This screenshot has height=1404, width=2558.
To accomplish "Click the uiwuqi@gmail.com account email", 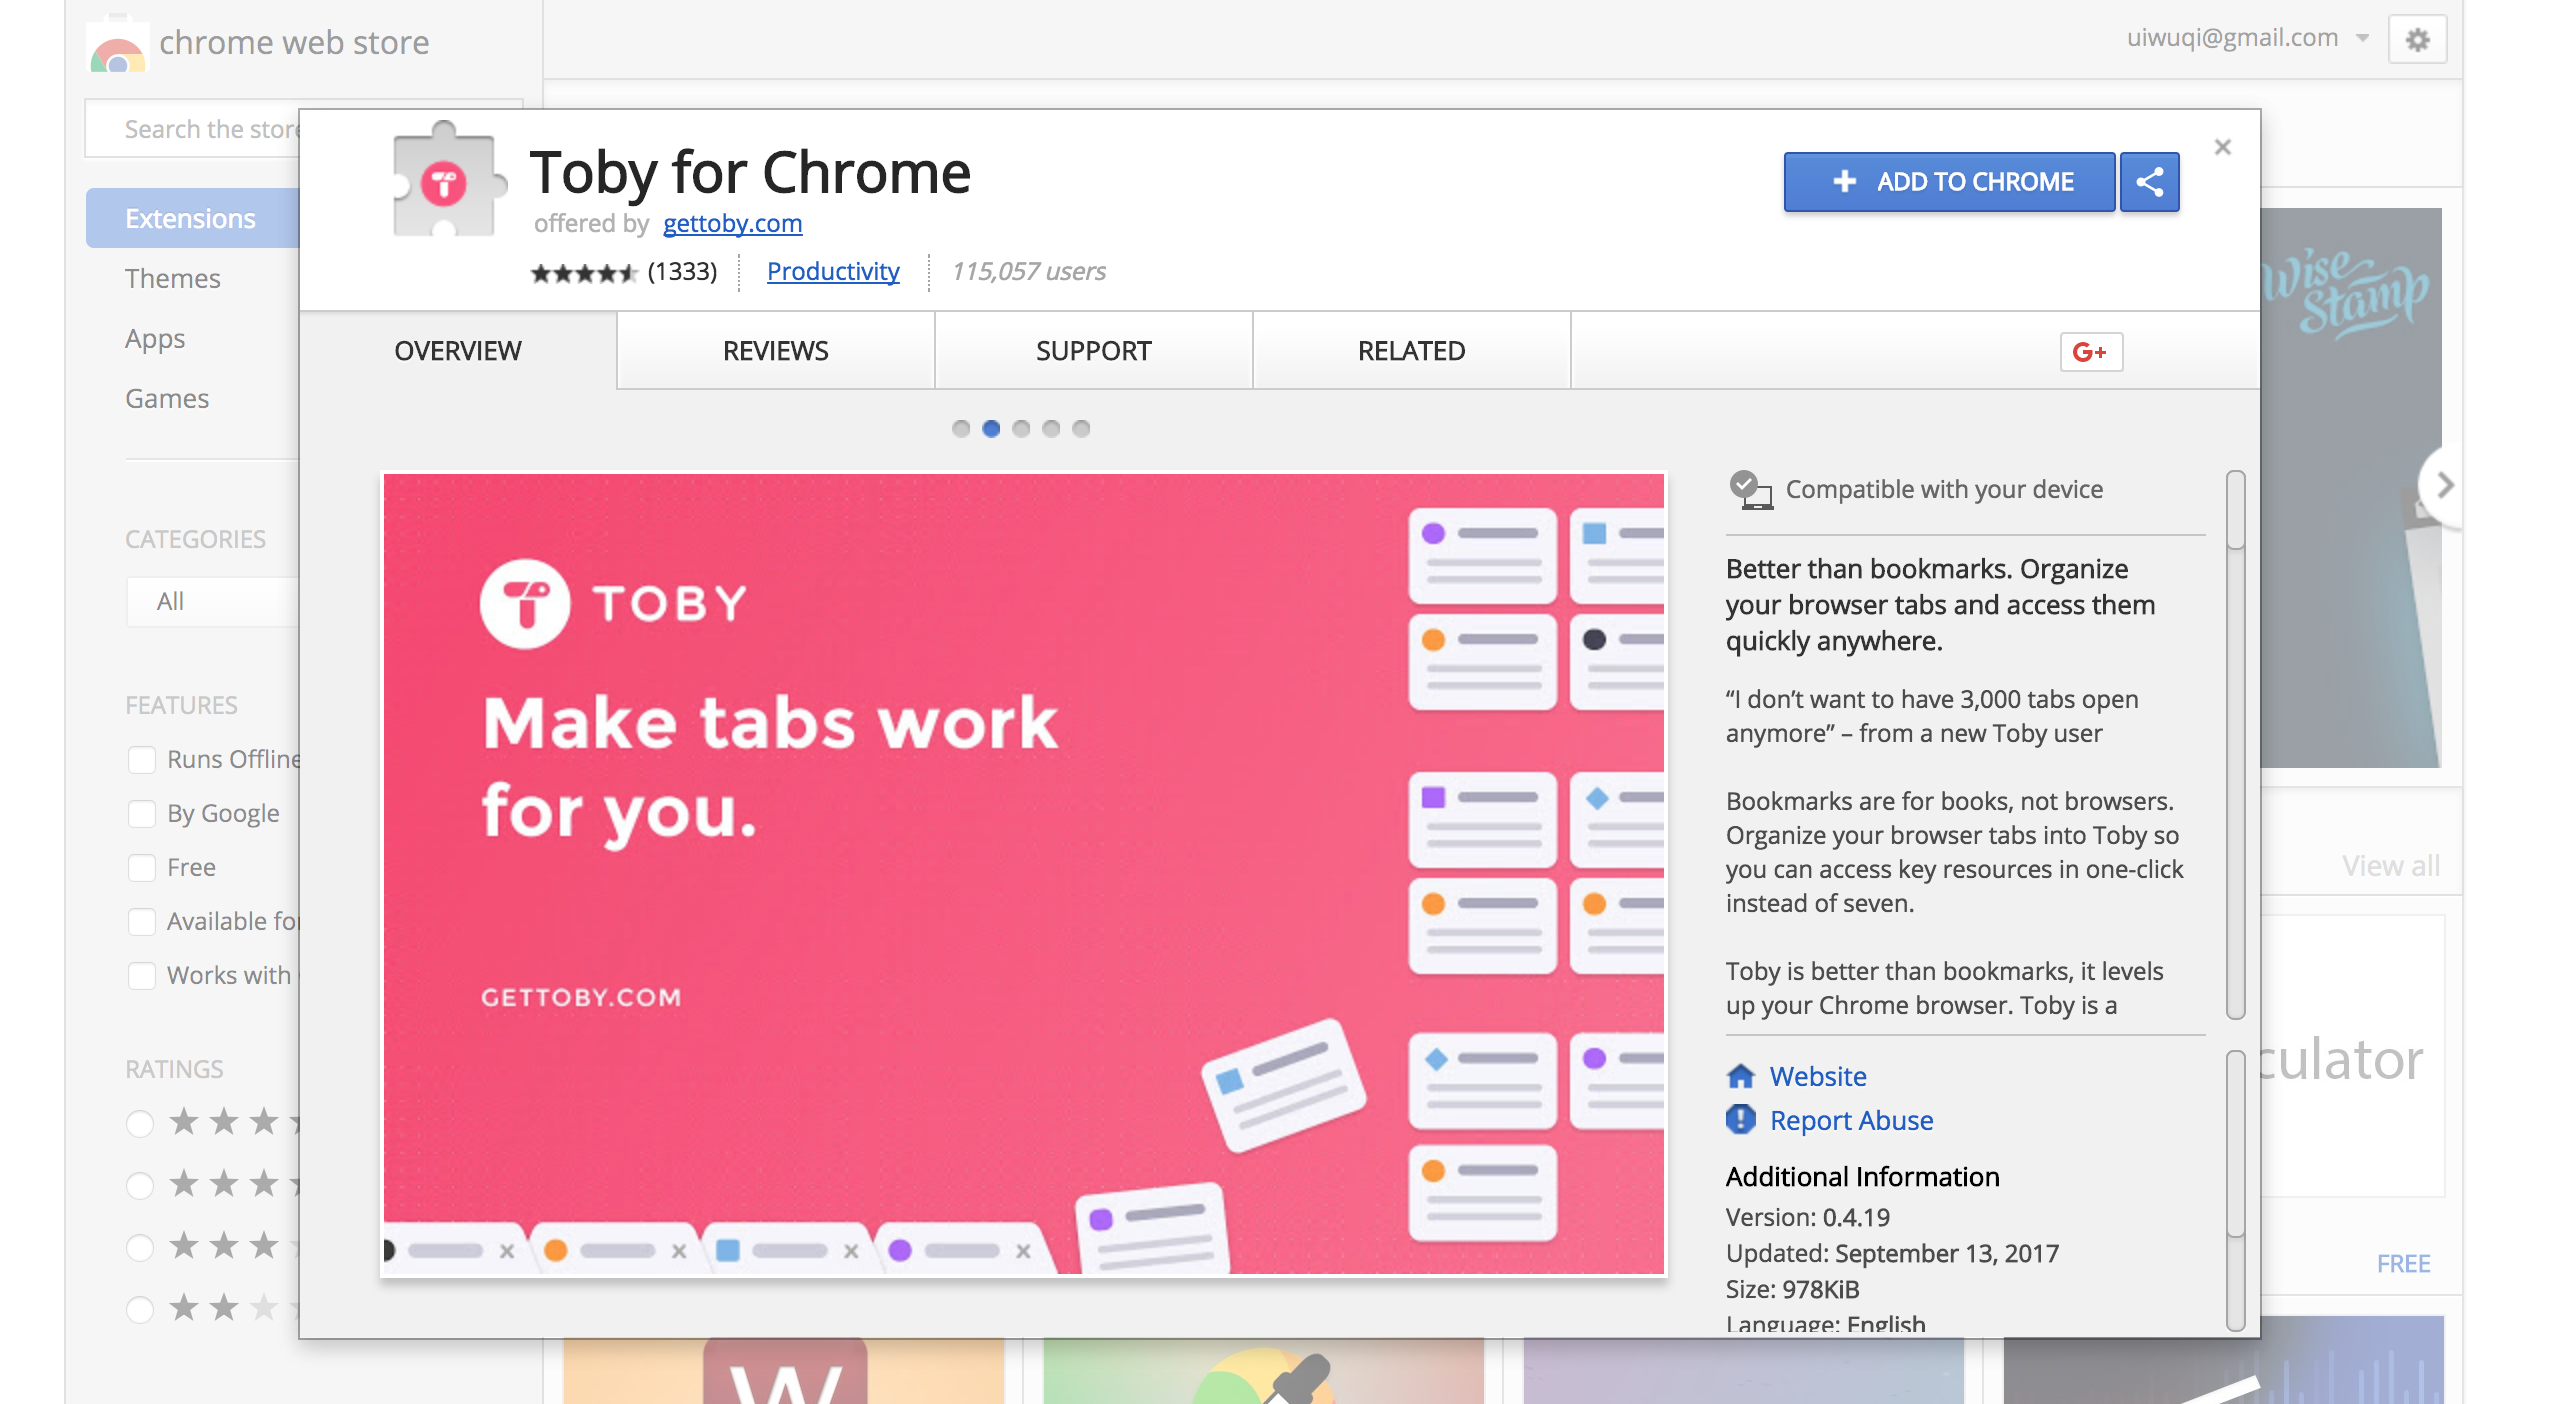I will pyautogui.click(x=2232, y=37).
